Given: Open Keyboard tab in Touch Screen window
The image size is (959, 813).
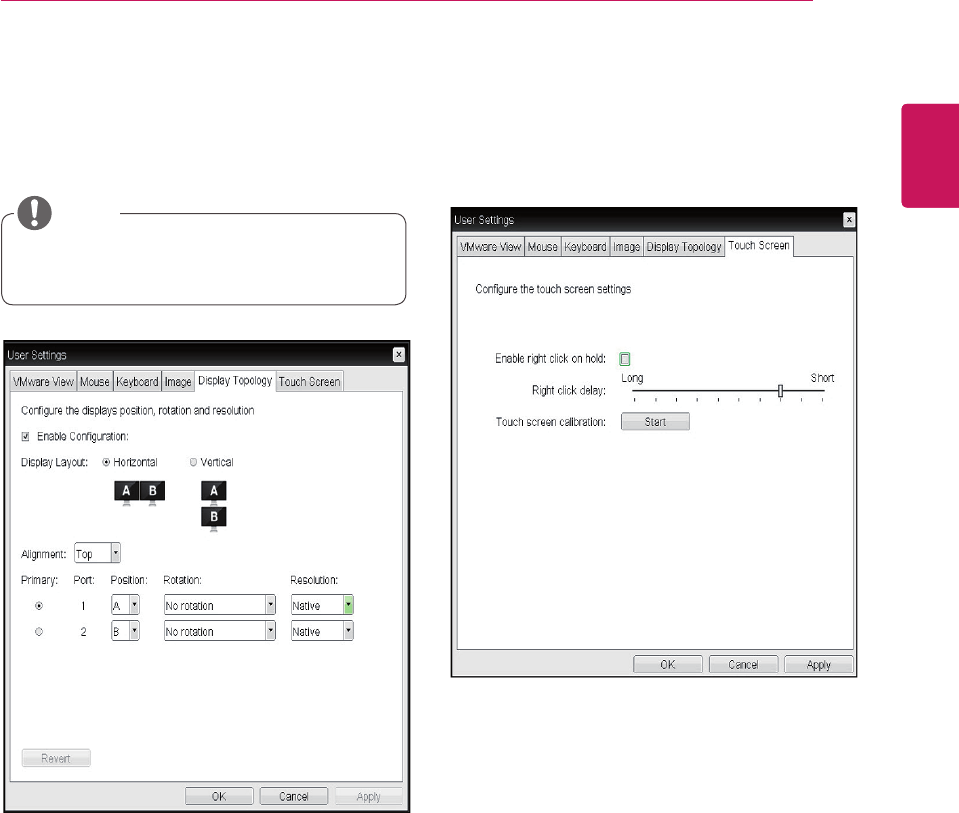Looking at the screenshot, I should (585, 247).
